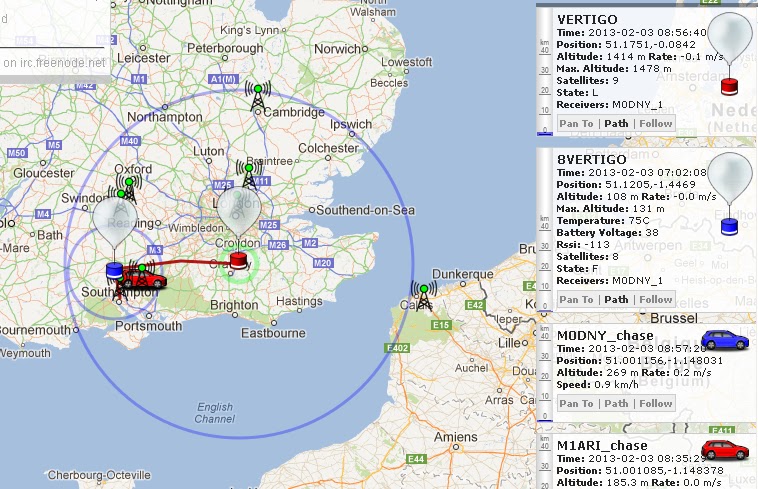Screen dimensions: 758x489
Task: Click the receiver tower icon near Braintree
Action: (x=248, y=175)
